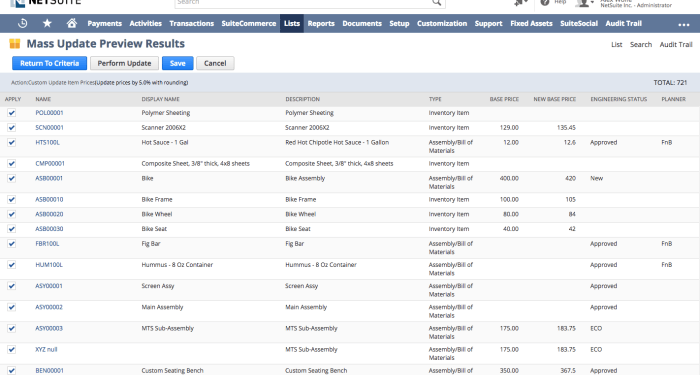This screenshot has width=700, height=375.
Task: Open item POL00001
Action: click(x=49, y=113)
